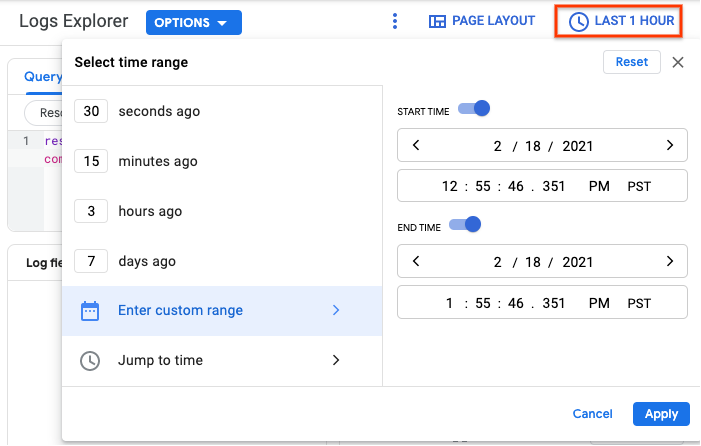
Task: Go to previous start date
Action: (x=416, y=146)
